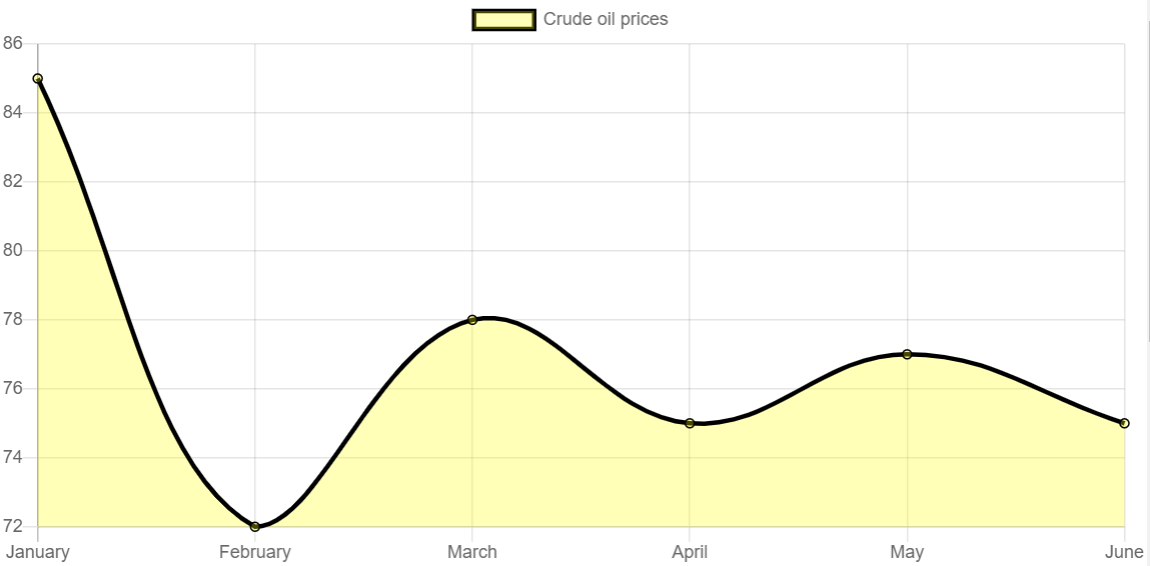Click the 76 y-axis tick label

pyautogui.click(x=13, y=389)
